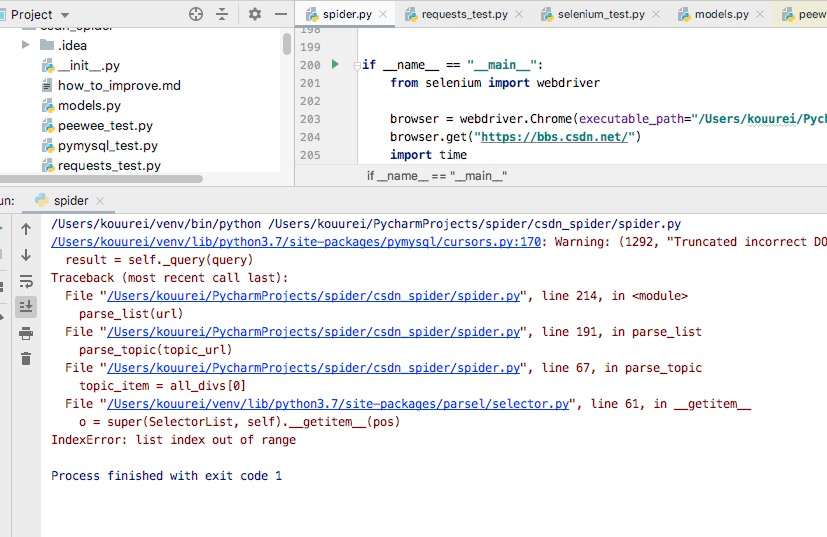Switch to the spider.py editor tab
This screenshot has height=537, width=827.
tap(347, 14)
